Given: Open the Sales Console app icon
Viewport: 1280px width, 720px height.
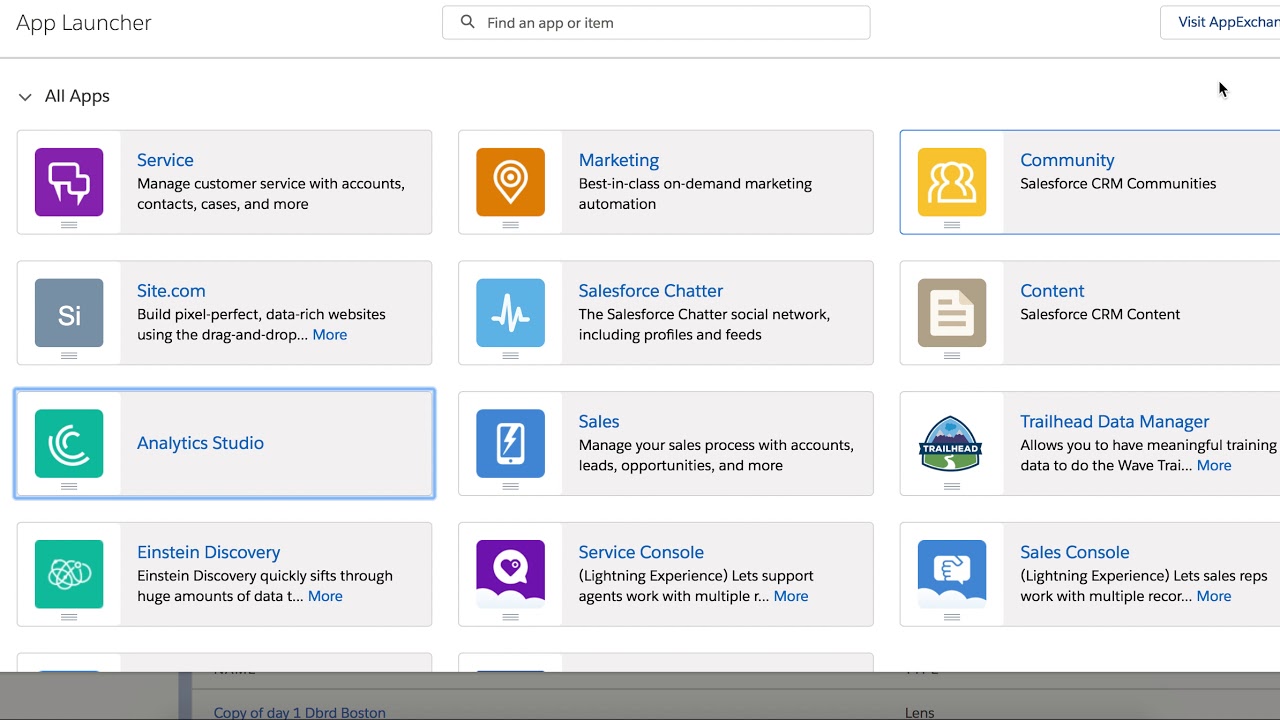Looking at the screenshot, I should [952, 574].
